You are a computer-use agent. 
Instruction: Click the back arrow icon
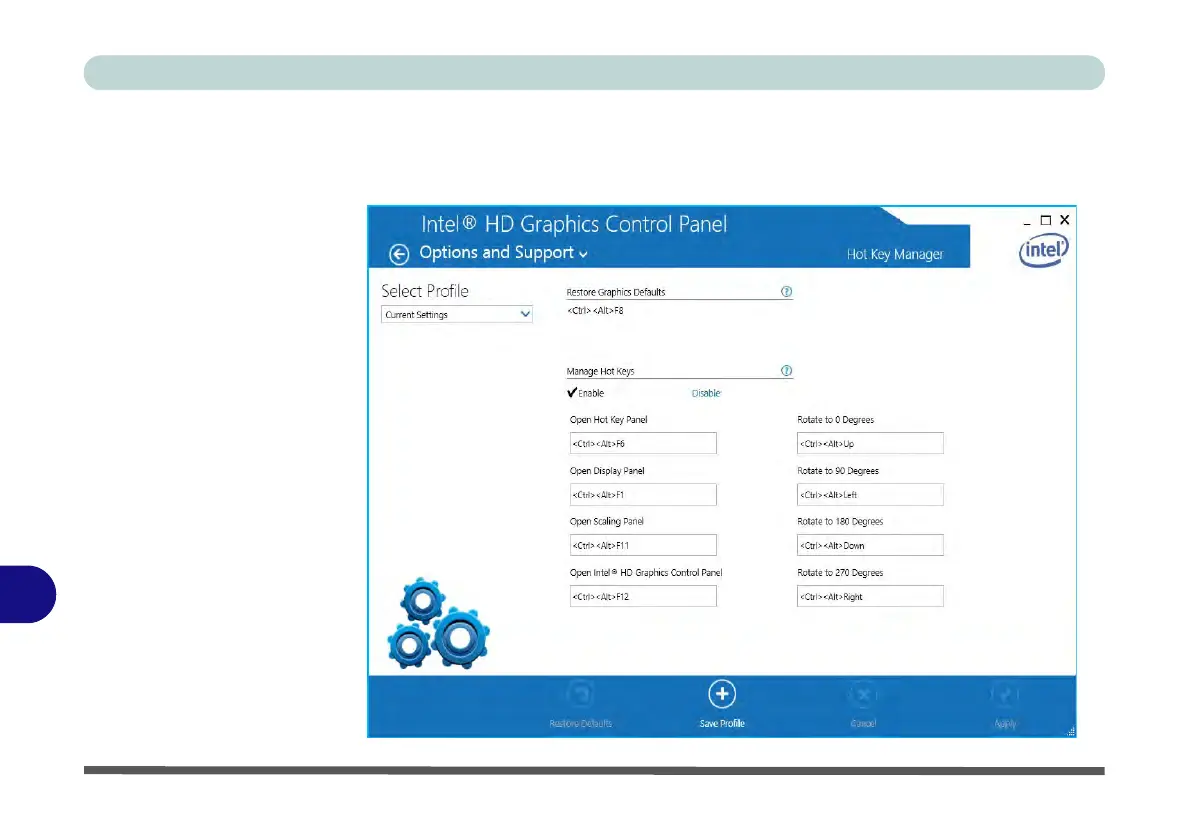click(x=399, y=254)
